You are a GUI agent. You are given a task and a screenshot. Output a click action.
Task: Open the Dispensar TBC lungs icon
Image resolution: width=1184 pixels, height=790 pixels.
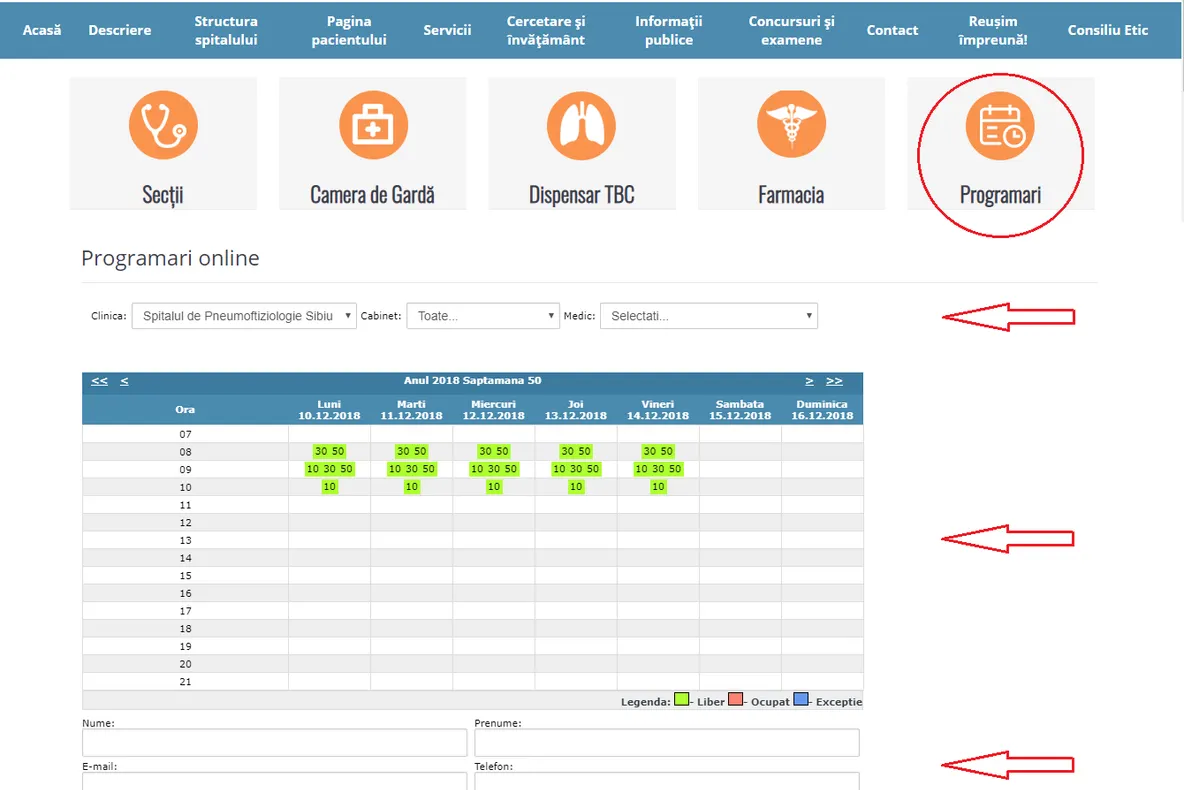[x=581, y=125]
